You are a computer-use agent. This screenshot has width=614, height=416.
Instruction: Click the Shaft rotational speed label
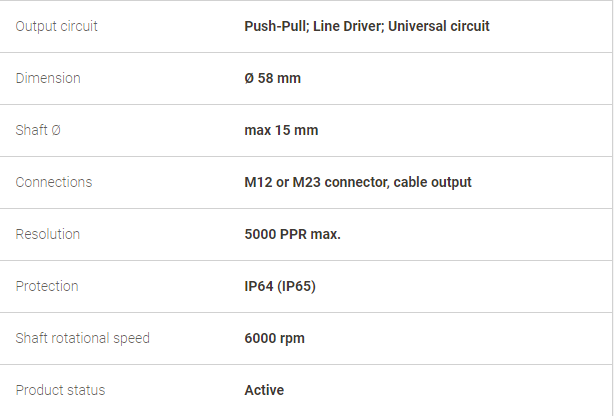(x=82, y=338)
